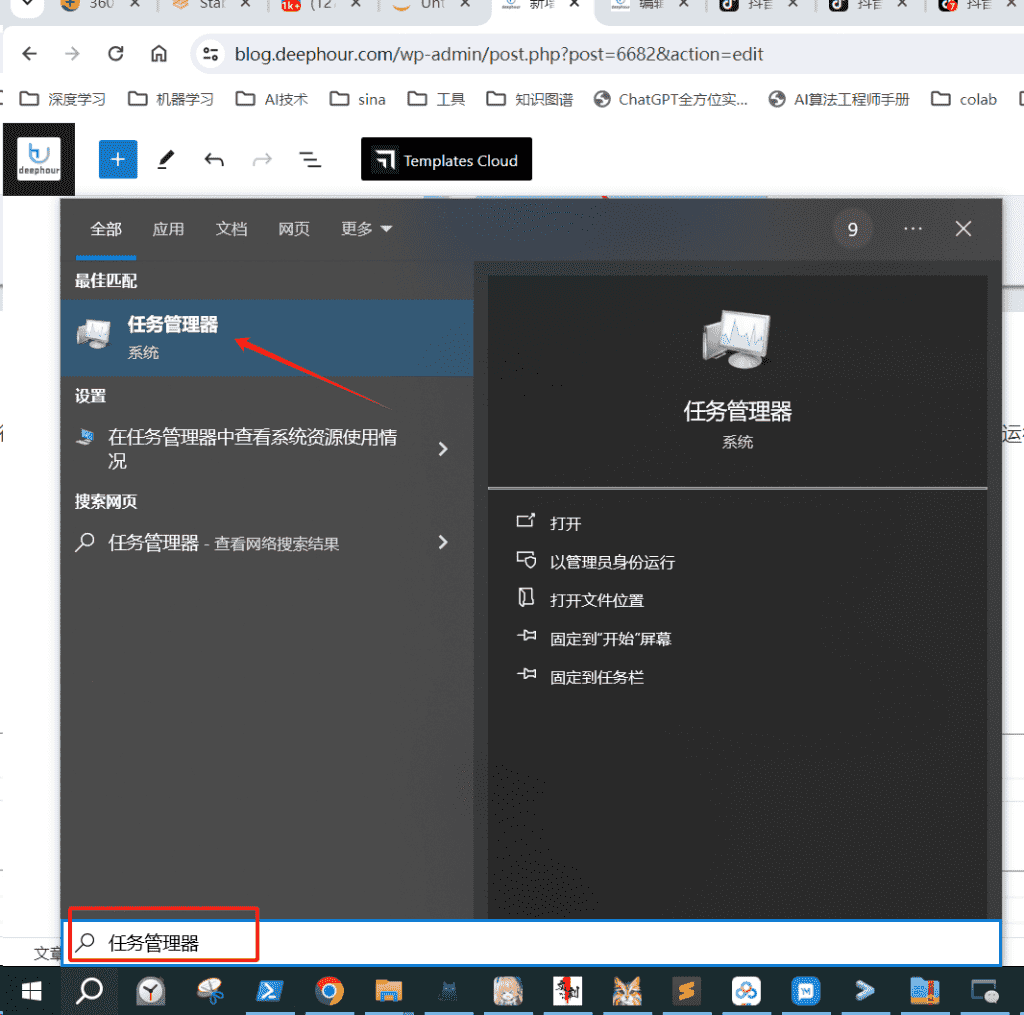Click the undo arrow in editor toolbar

coord(214,160)
